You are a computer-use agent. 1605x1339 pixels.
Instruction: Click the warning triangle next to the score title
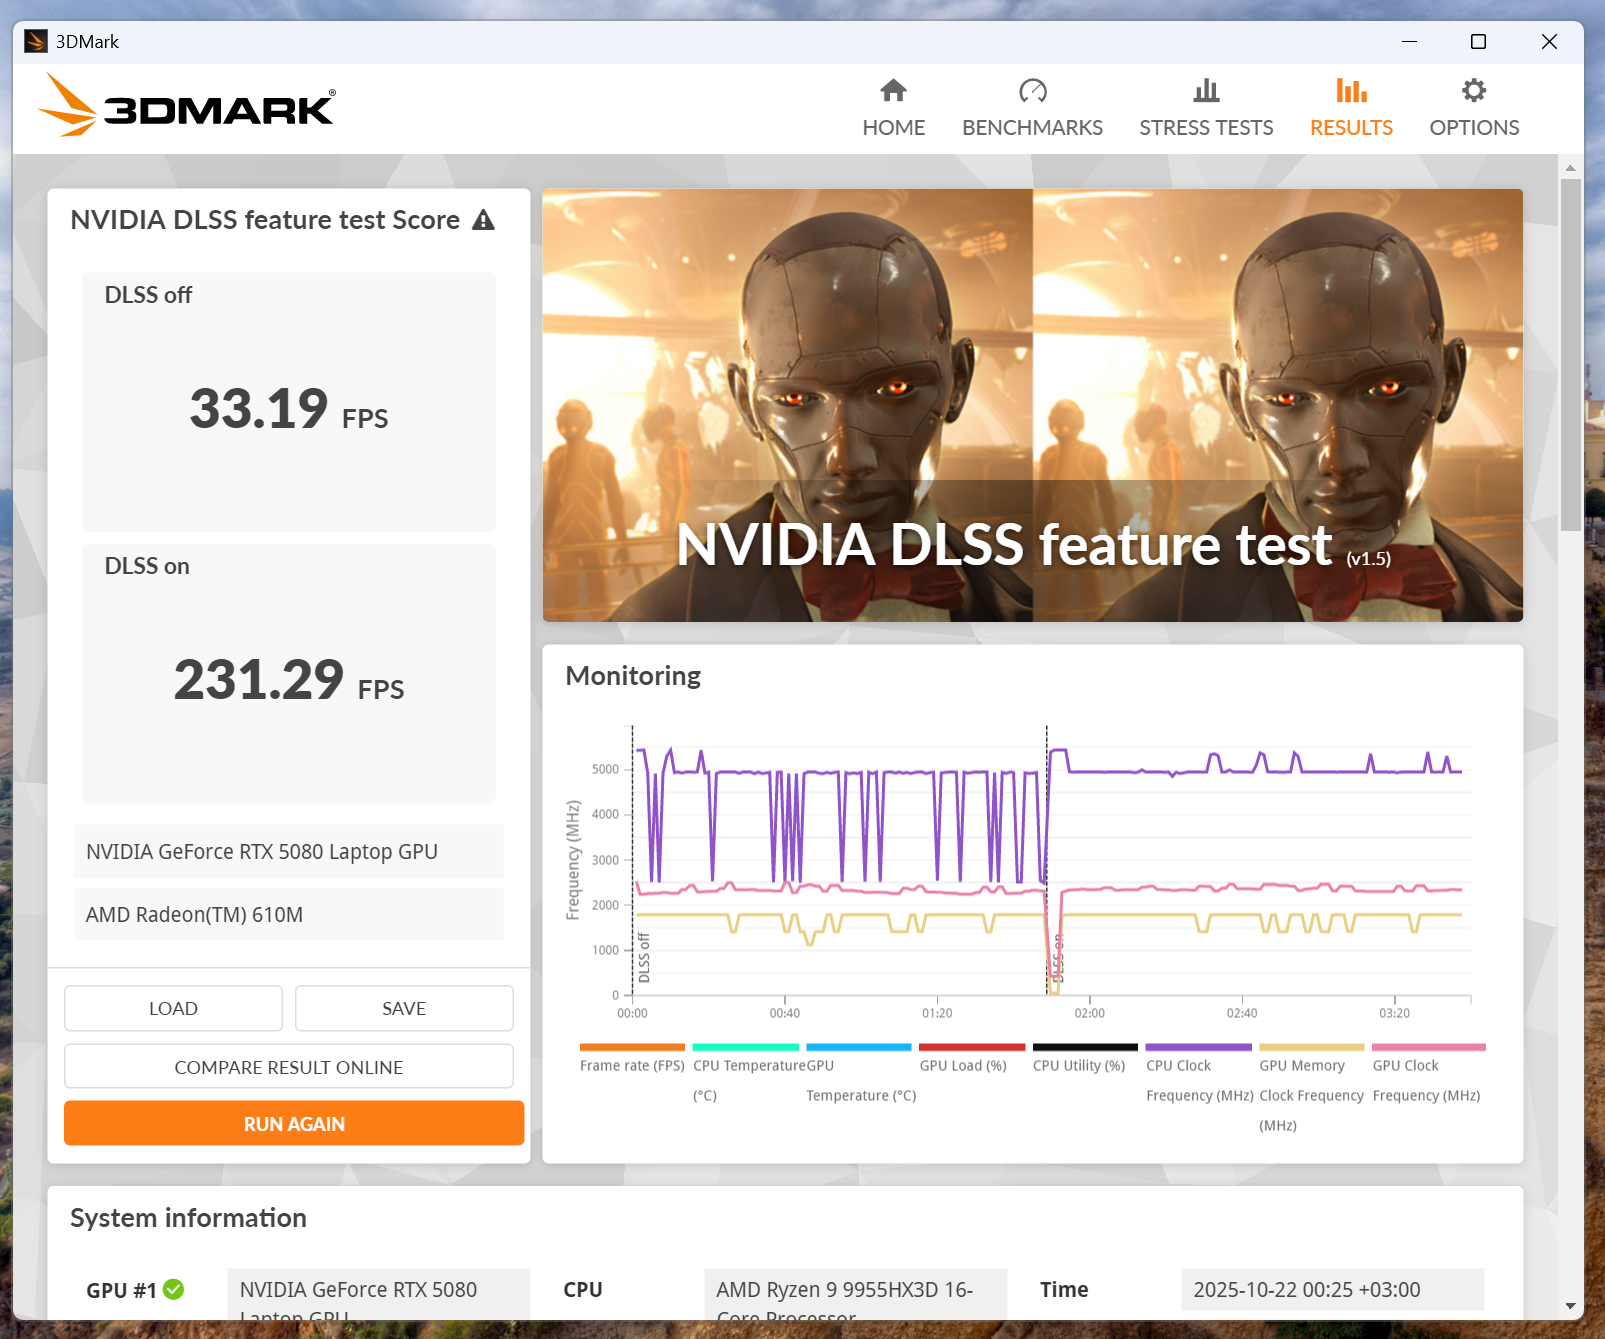pos(484,220)
